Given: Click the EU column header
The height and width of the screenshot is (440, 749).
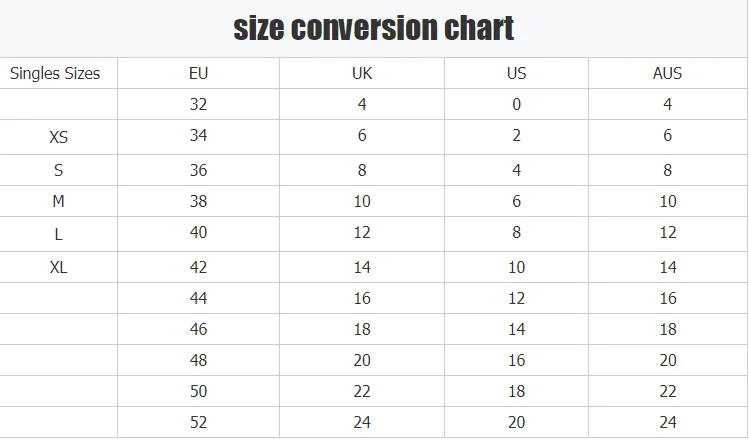Looking at the screenshot, I should (x=198, y=73).
